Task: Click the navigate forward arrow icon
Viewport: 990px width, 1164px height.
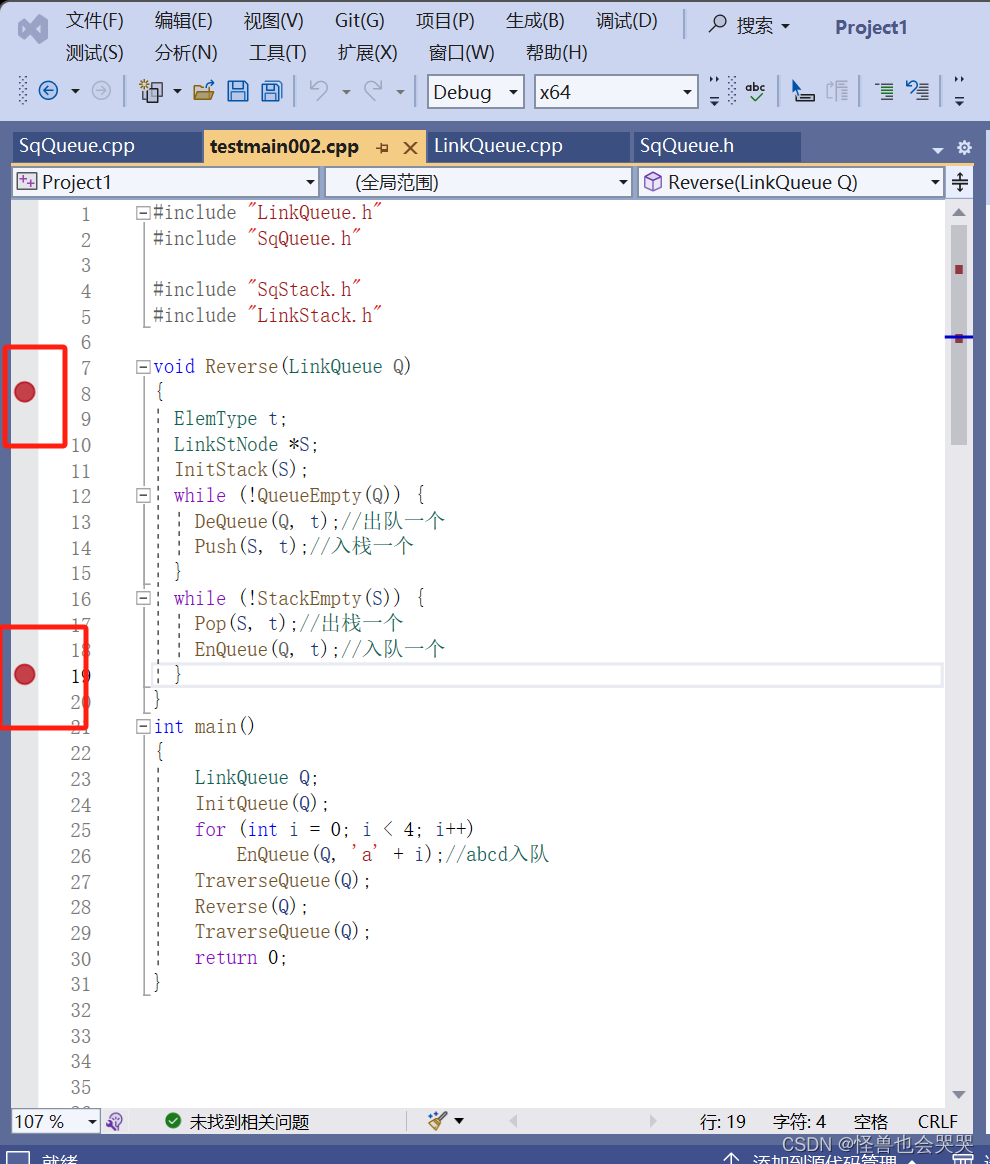Action: tap(101, 91)
